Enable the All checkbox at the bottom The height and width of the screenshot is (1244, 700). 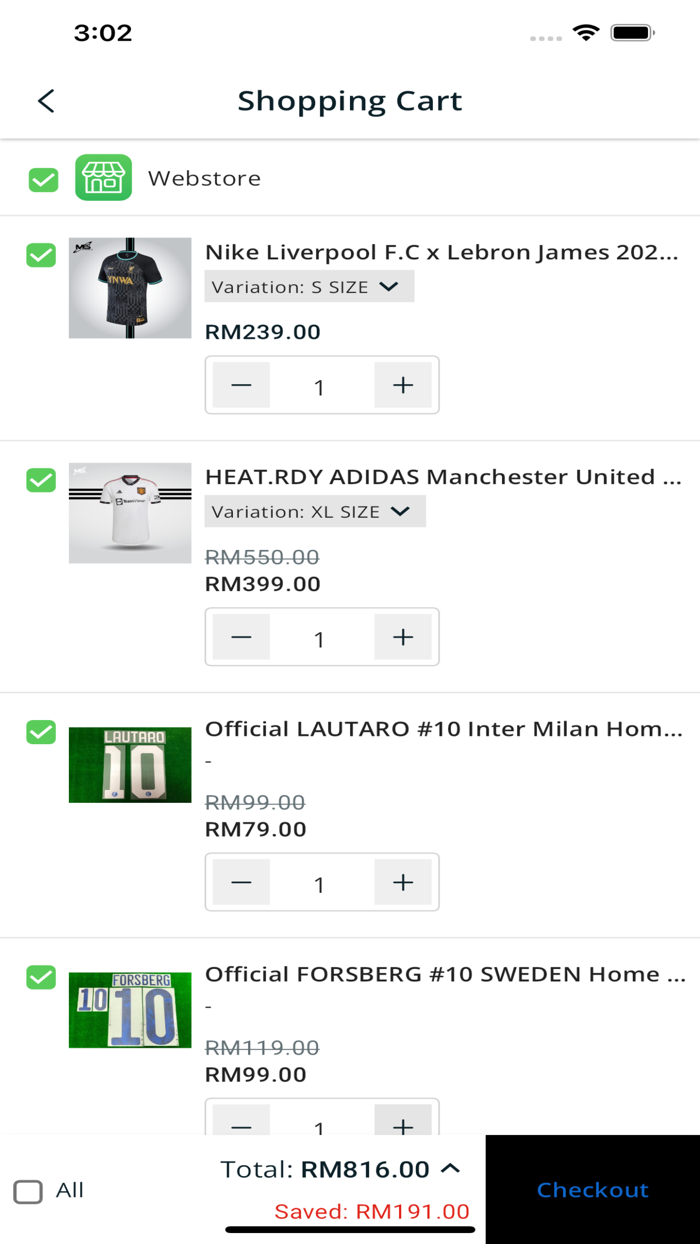tap(29, 1191)
